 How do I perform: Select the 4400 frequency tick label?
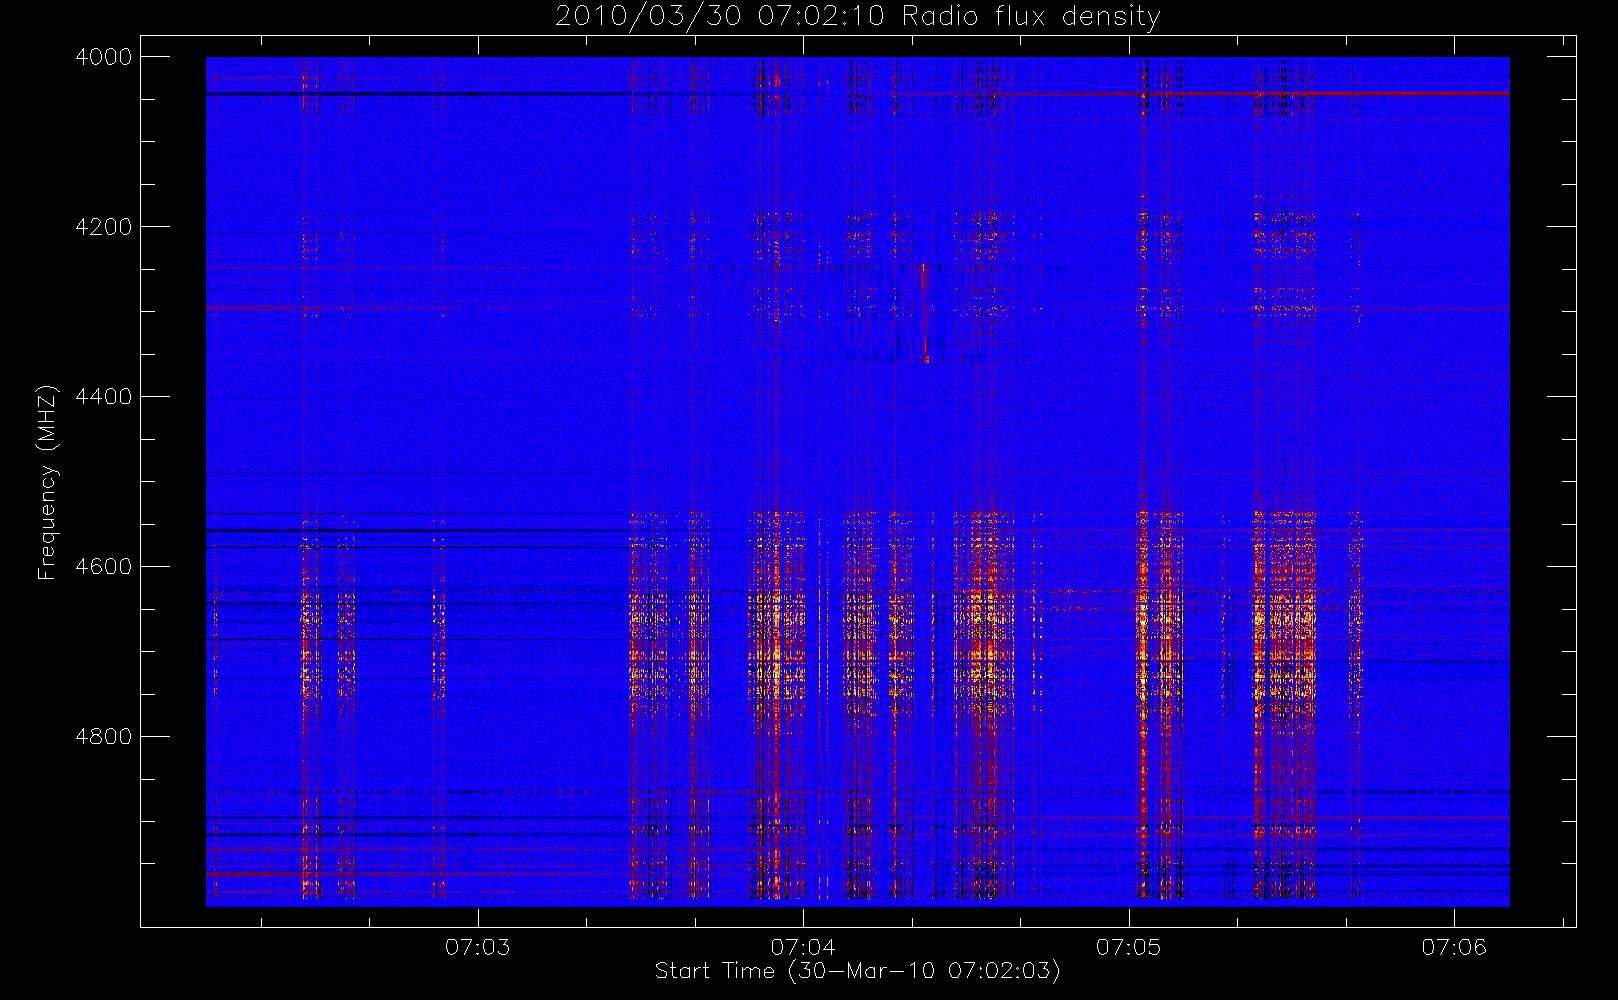click(x=104, y=397)
